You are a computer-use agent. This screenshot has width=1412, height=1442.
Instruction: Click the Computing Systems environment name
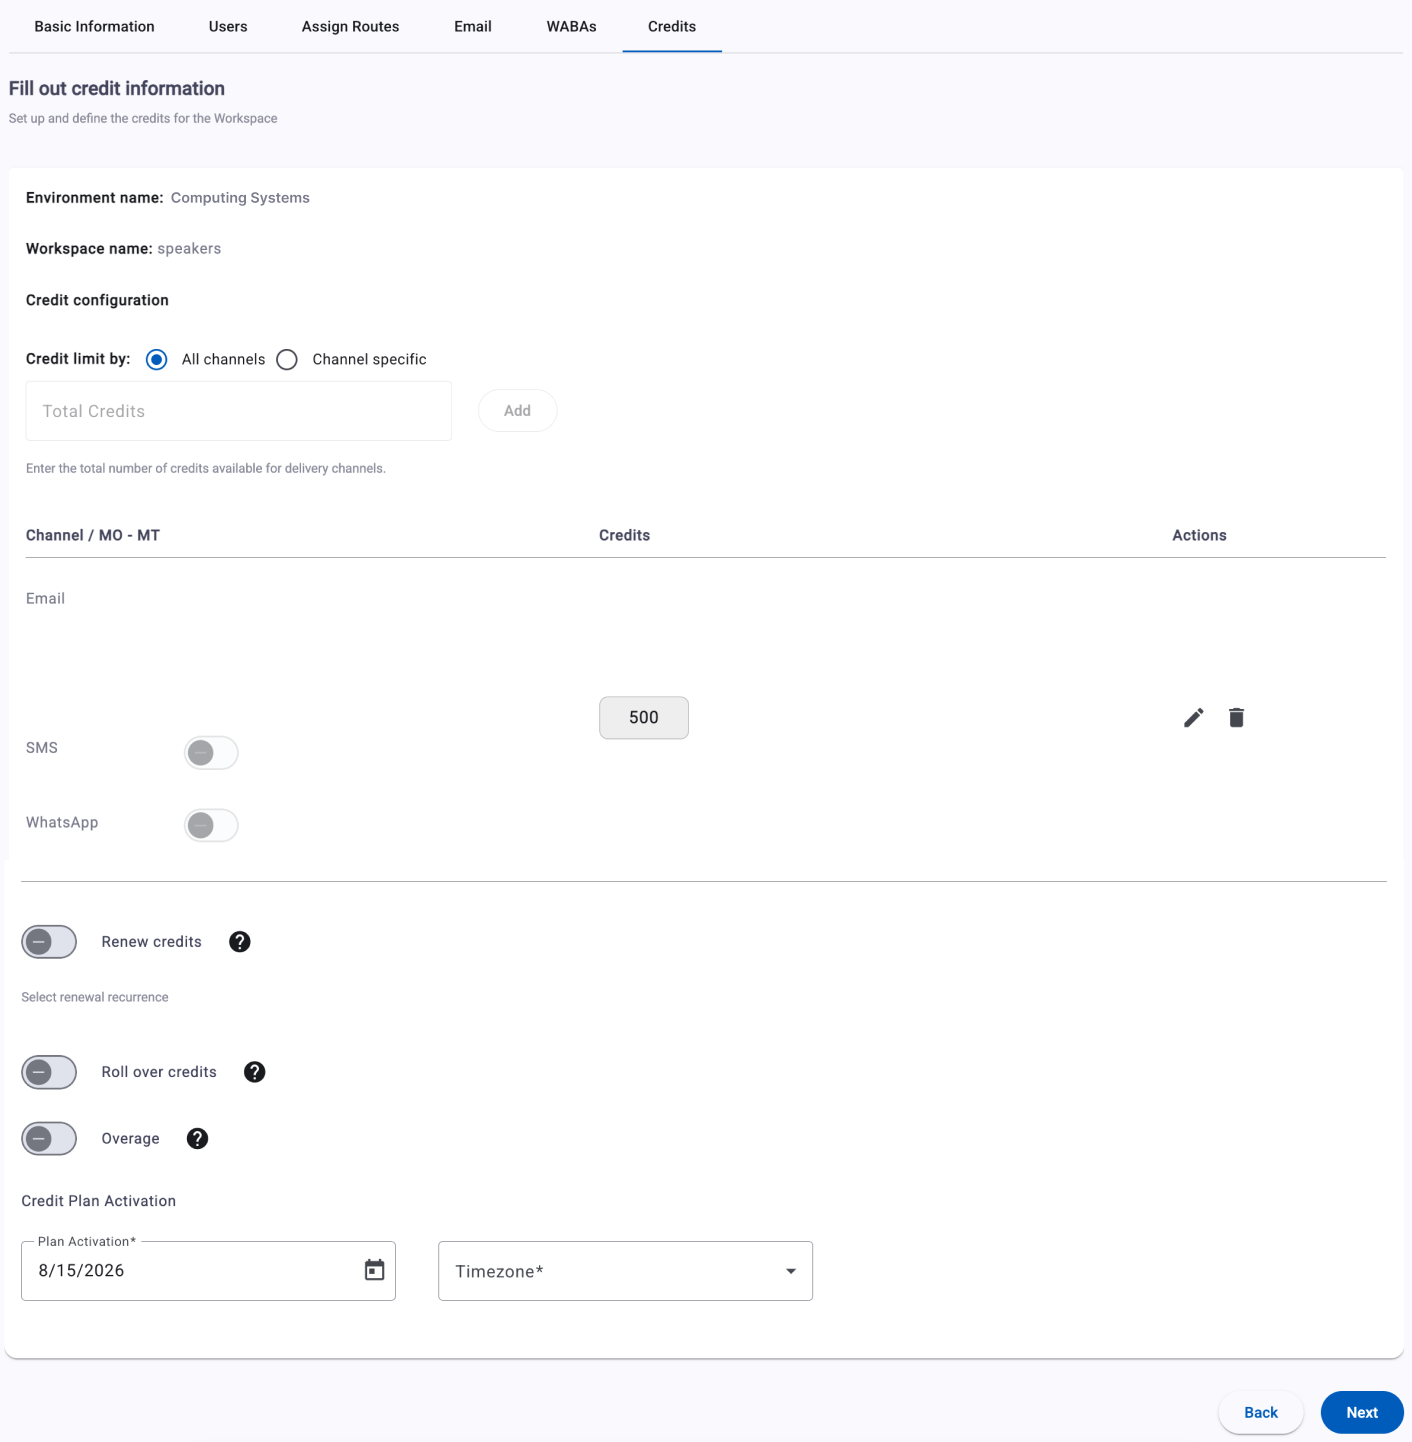coord(240,198)
